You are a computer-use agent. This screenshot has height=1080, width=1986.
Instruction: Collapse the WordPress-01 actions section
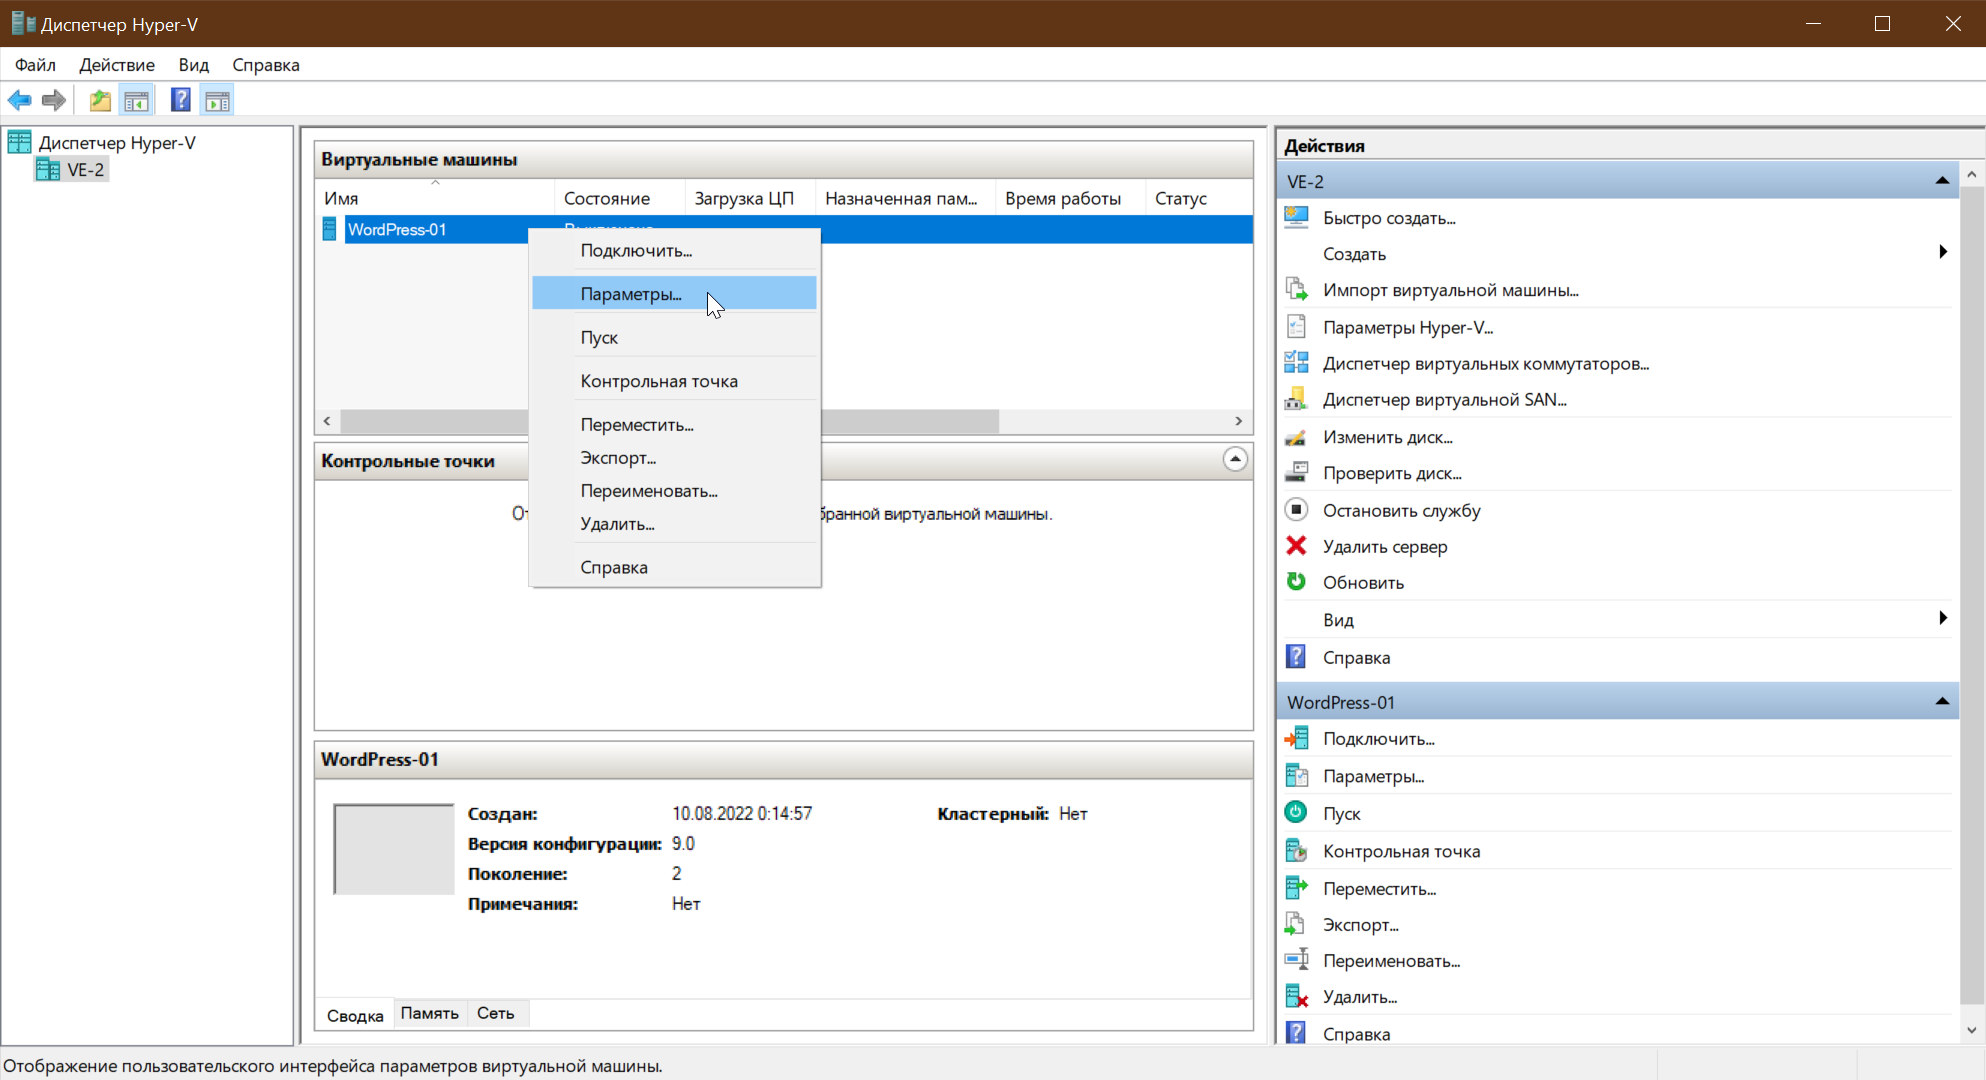coord(1942,702)
